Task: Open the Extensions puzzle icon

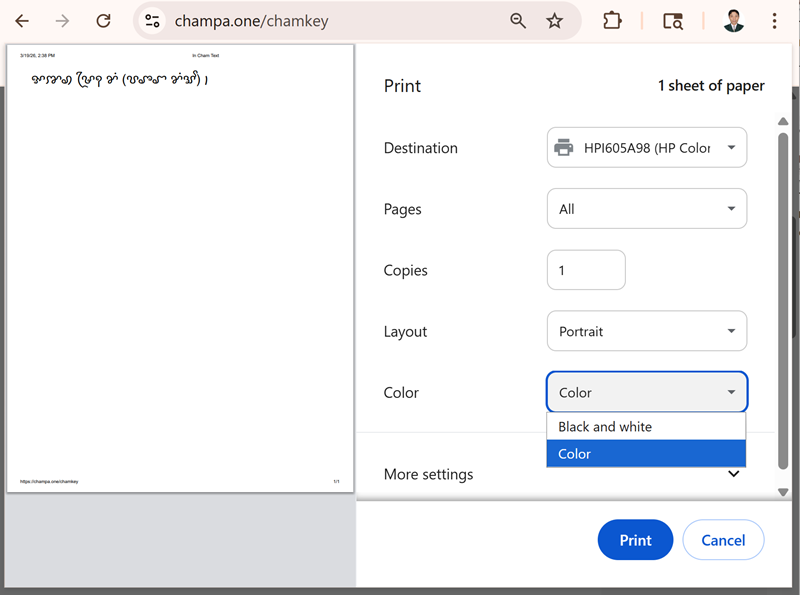Action: pyautogui.click(x=612, y=21)
